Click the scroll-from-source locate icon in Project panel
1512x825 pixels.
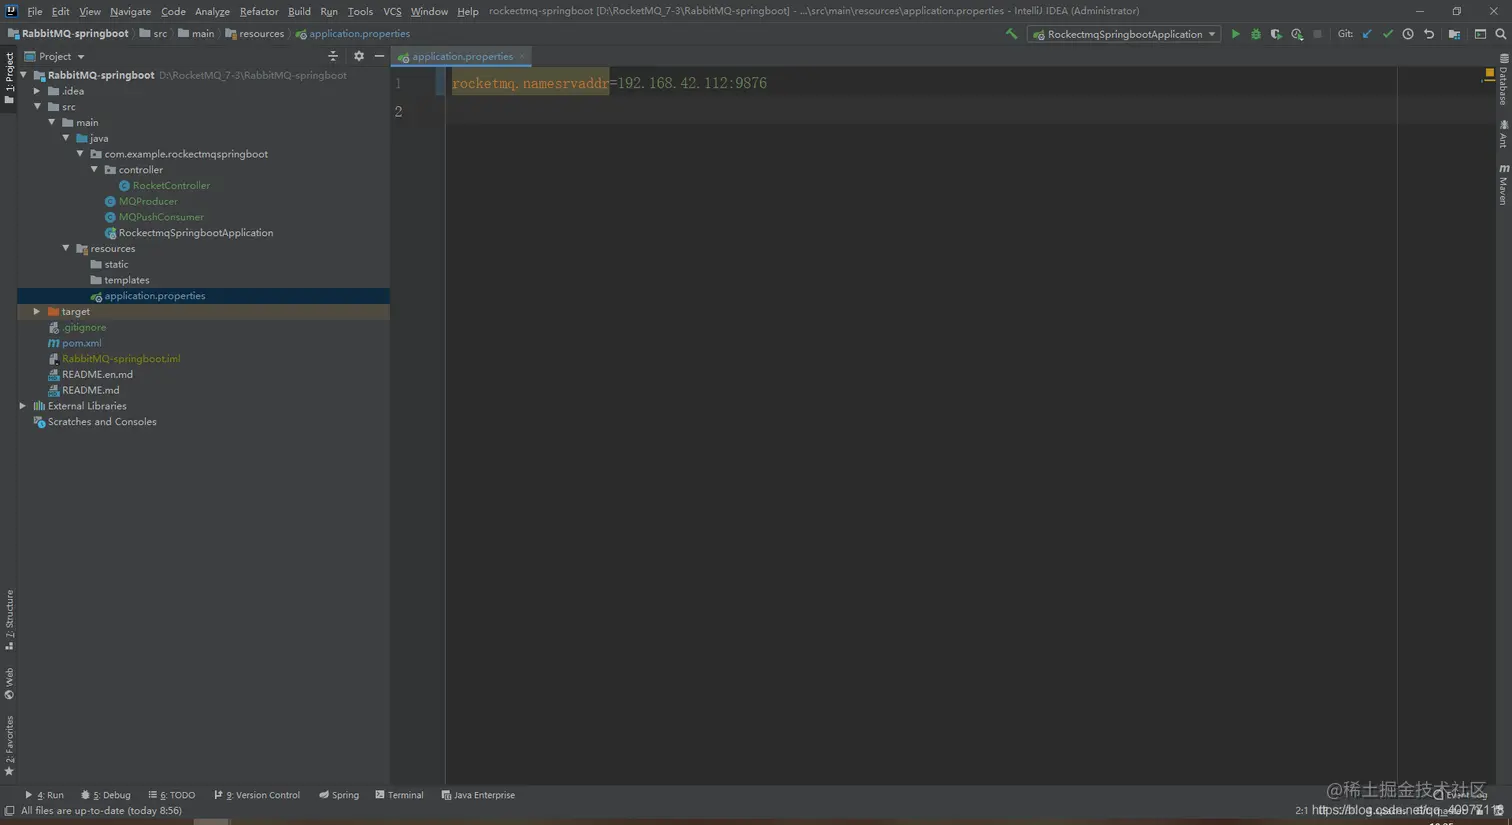coord(333,56)
